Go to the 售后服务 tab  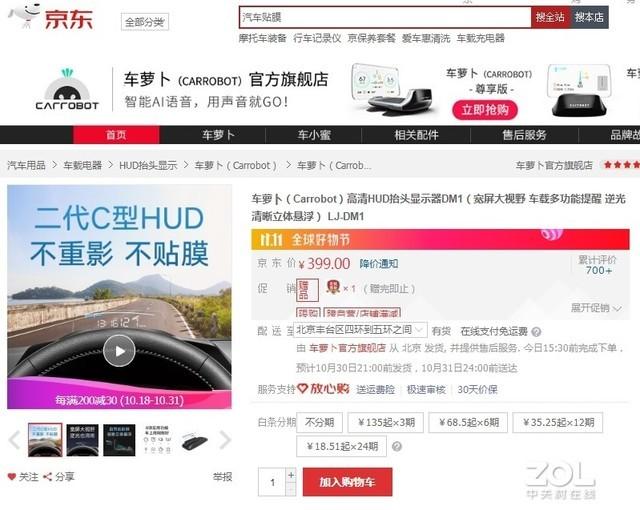coord(524,135)
